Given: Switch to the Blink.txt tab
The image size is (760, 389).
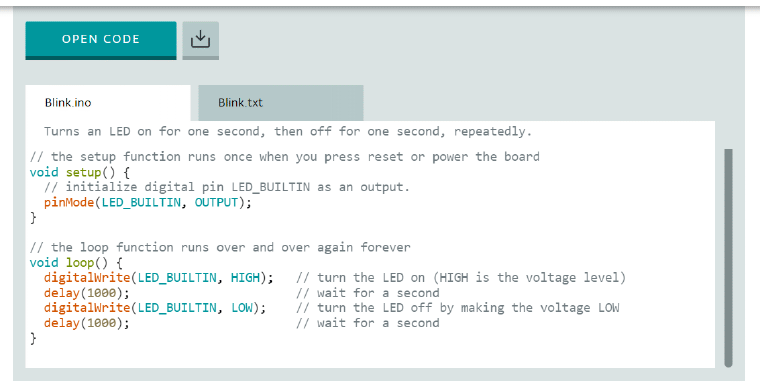Looking at the screenshot, I should [281, 103].
